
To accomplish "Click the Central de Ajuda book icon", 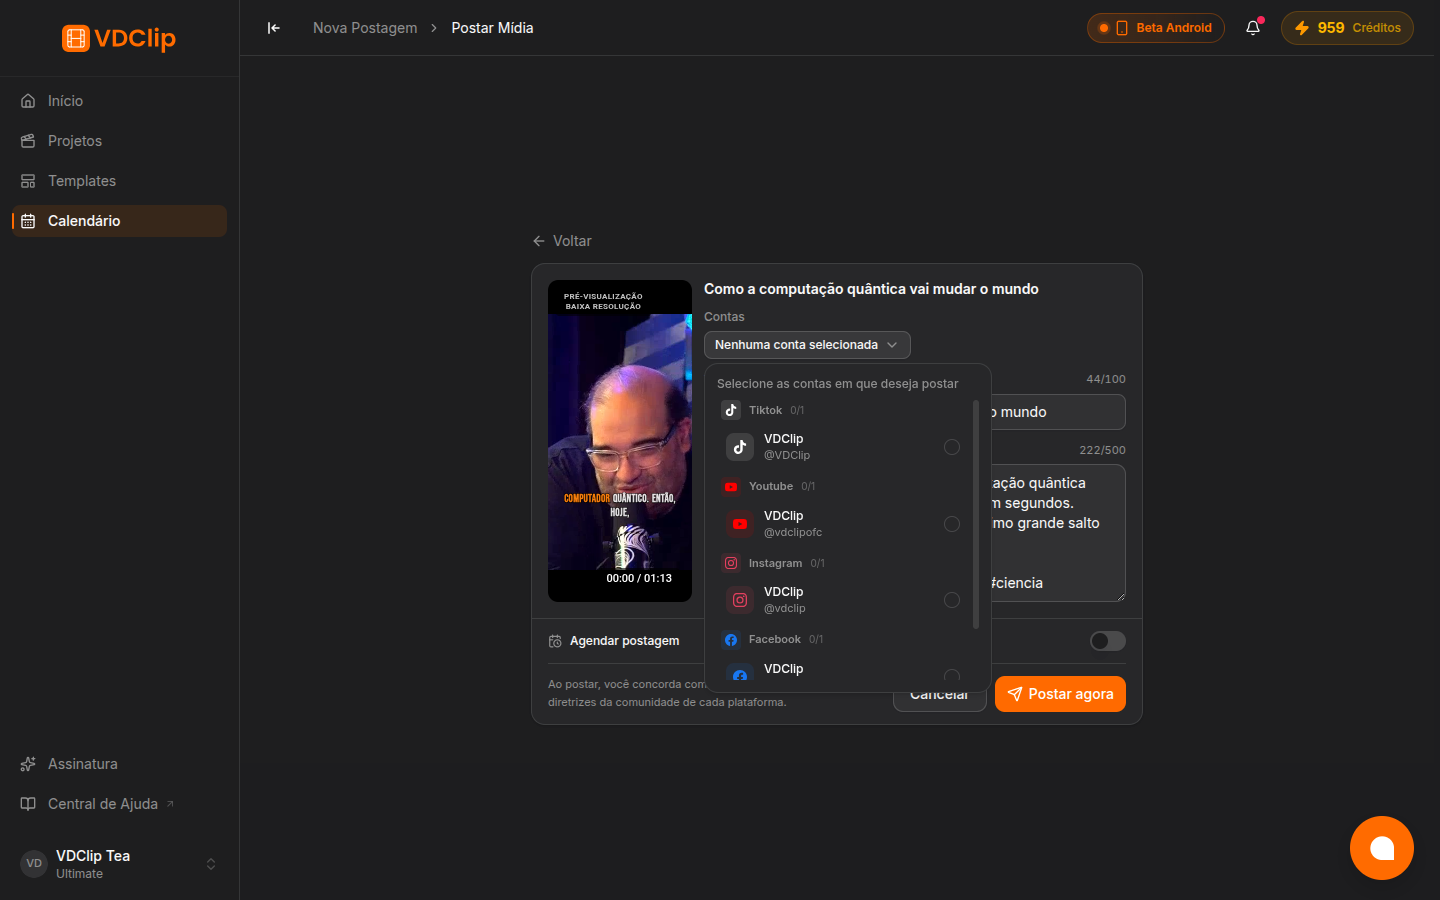I will click(28, 804).
